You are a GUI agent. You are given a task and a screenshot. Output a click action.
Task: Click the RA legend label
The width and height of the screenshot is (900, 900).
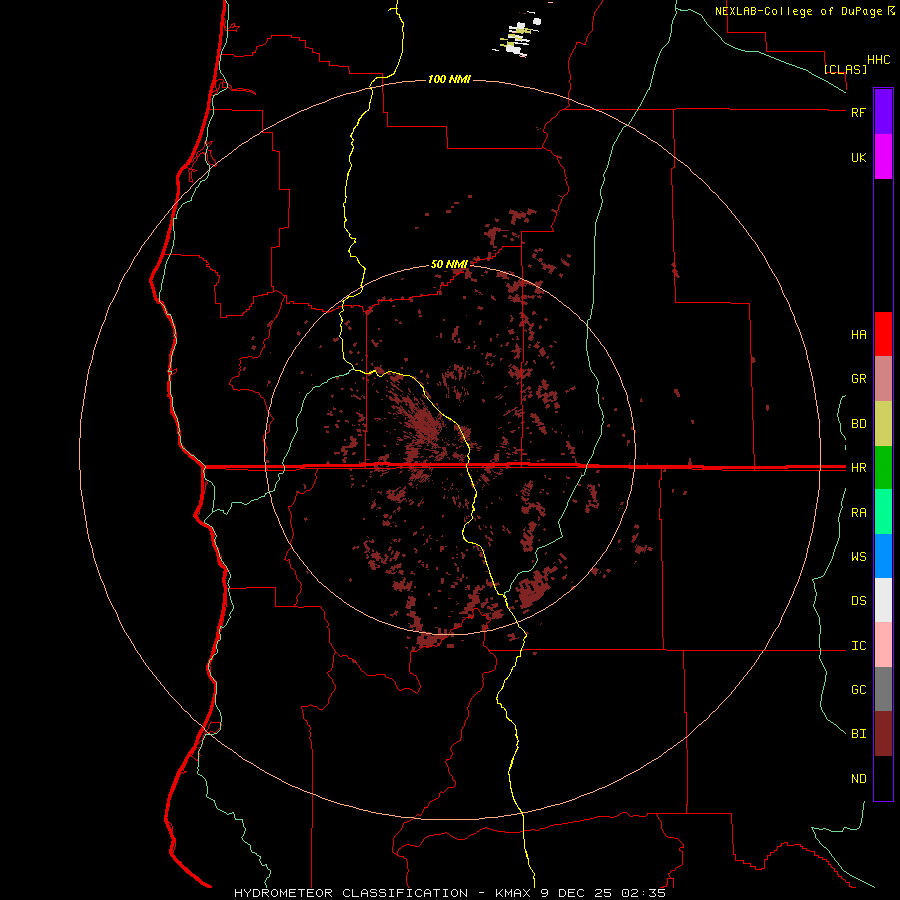click(858, 513)
